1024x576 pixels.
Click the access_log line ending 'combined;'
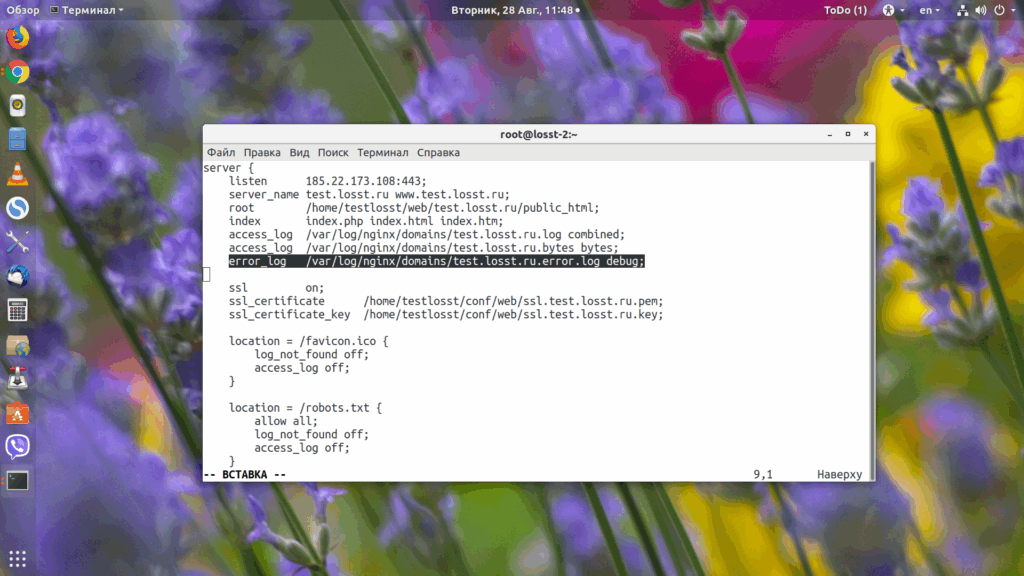426,234
